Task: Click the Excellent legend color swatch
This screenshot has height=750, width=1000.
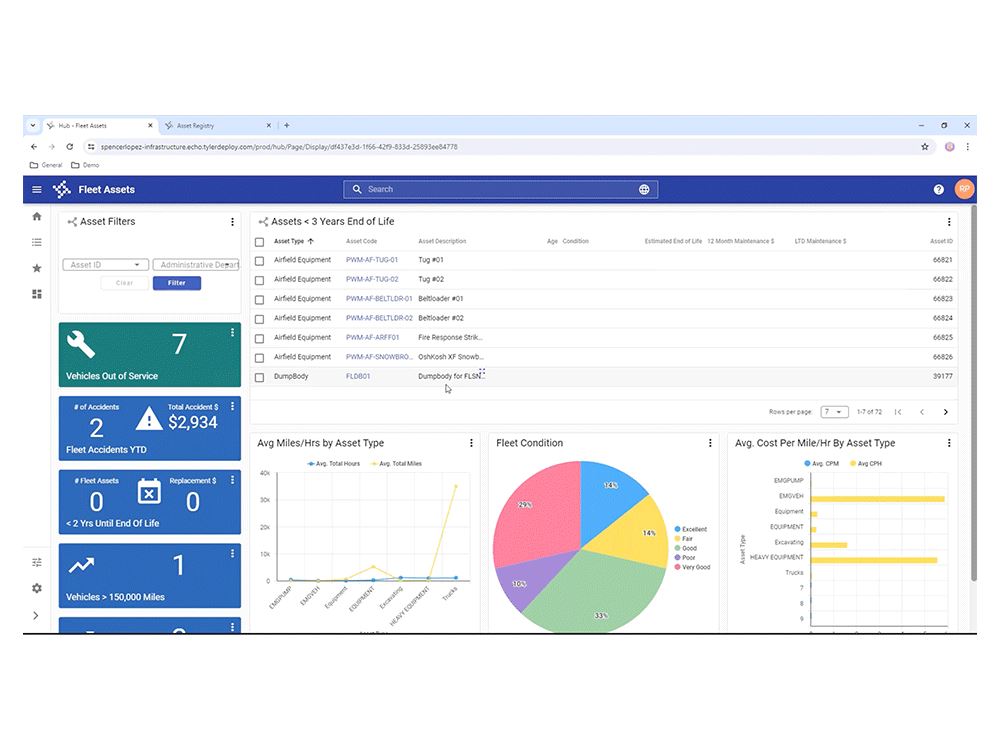Action: [x=678, y=529]
